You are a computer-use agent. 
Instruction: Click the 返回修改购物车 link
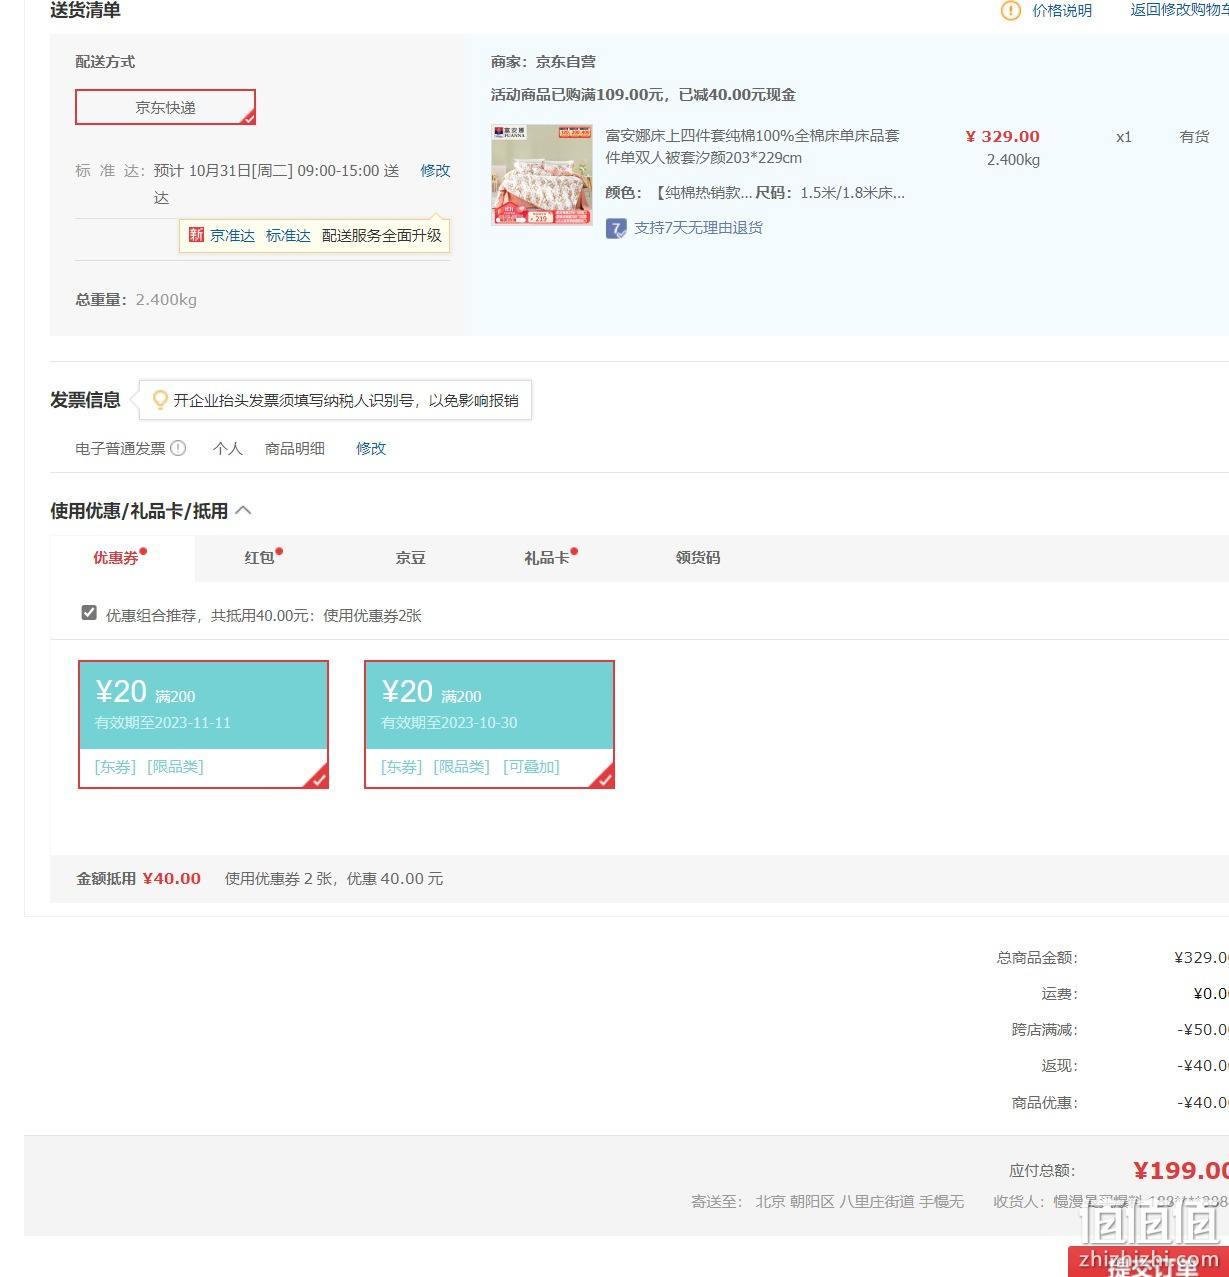1180,11
